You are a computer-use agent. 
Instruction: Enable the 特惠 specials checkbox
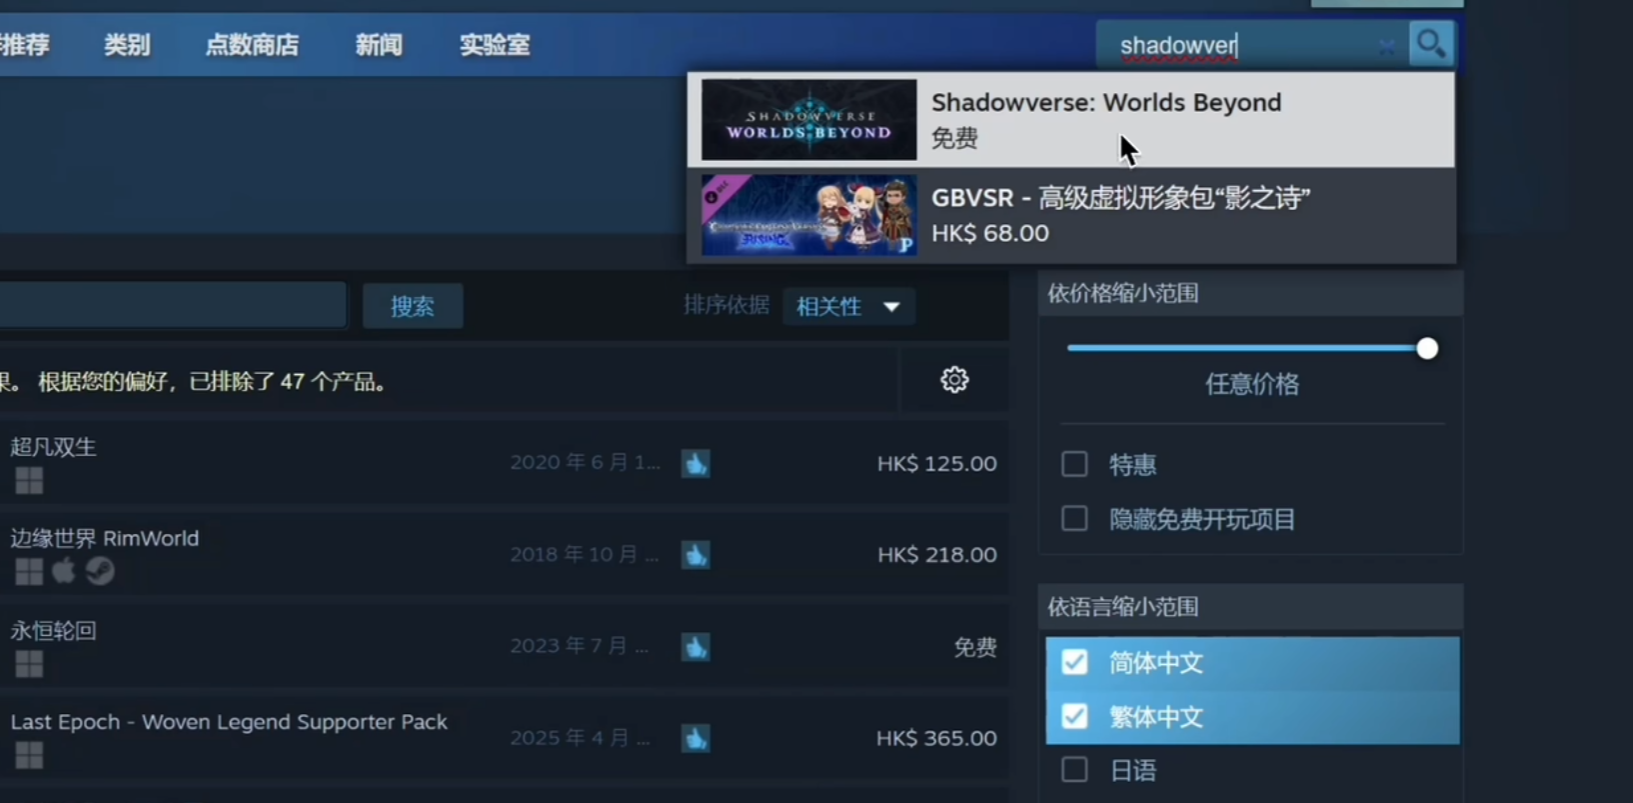click(x=1074, y=464)
